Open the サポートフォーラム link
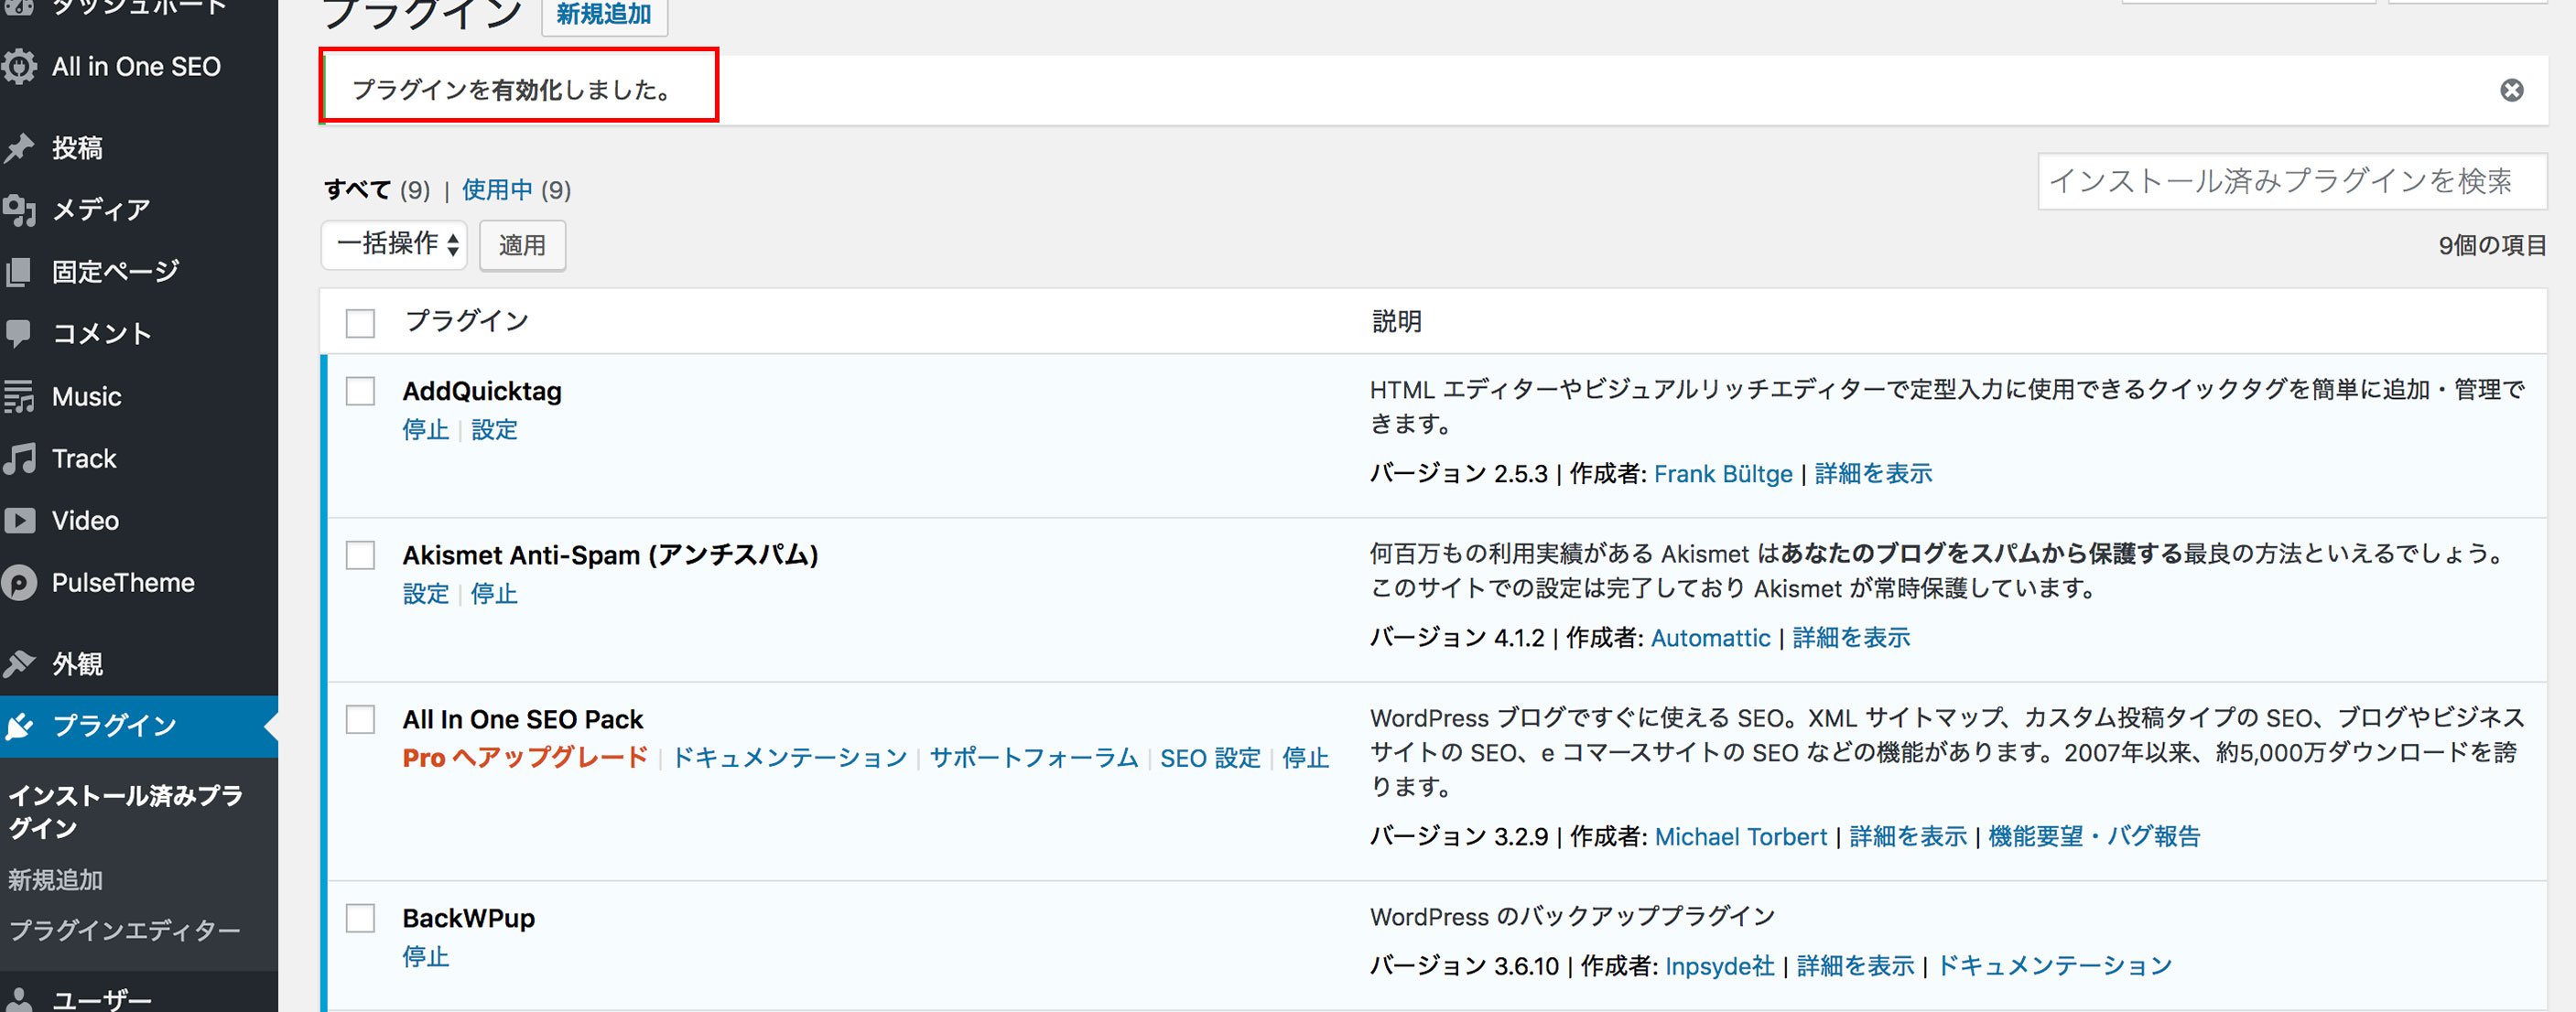 coord(1034,758)
